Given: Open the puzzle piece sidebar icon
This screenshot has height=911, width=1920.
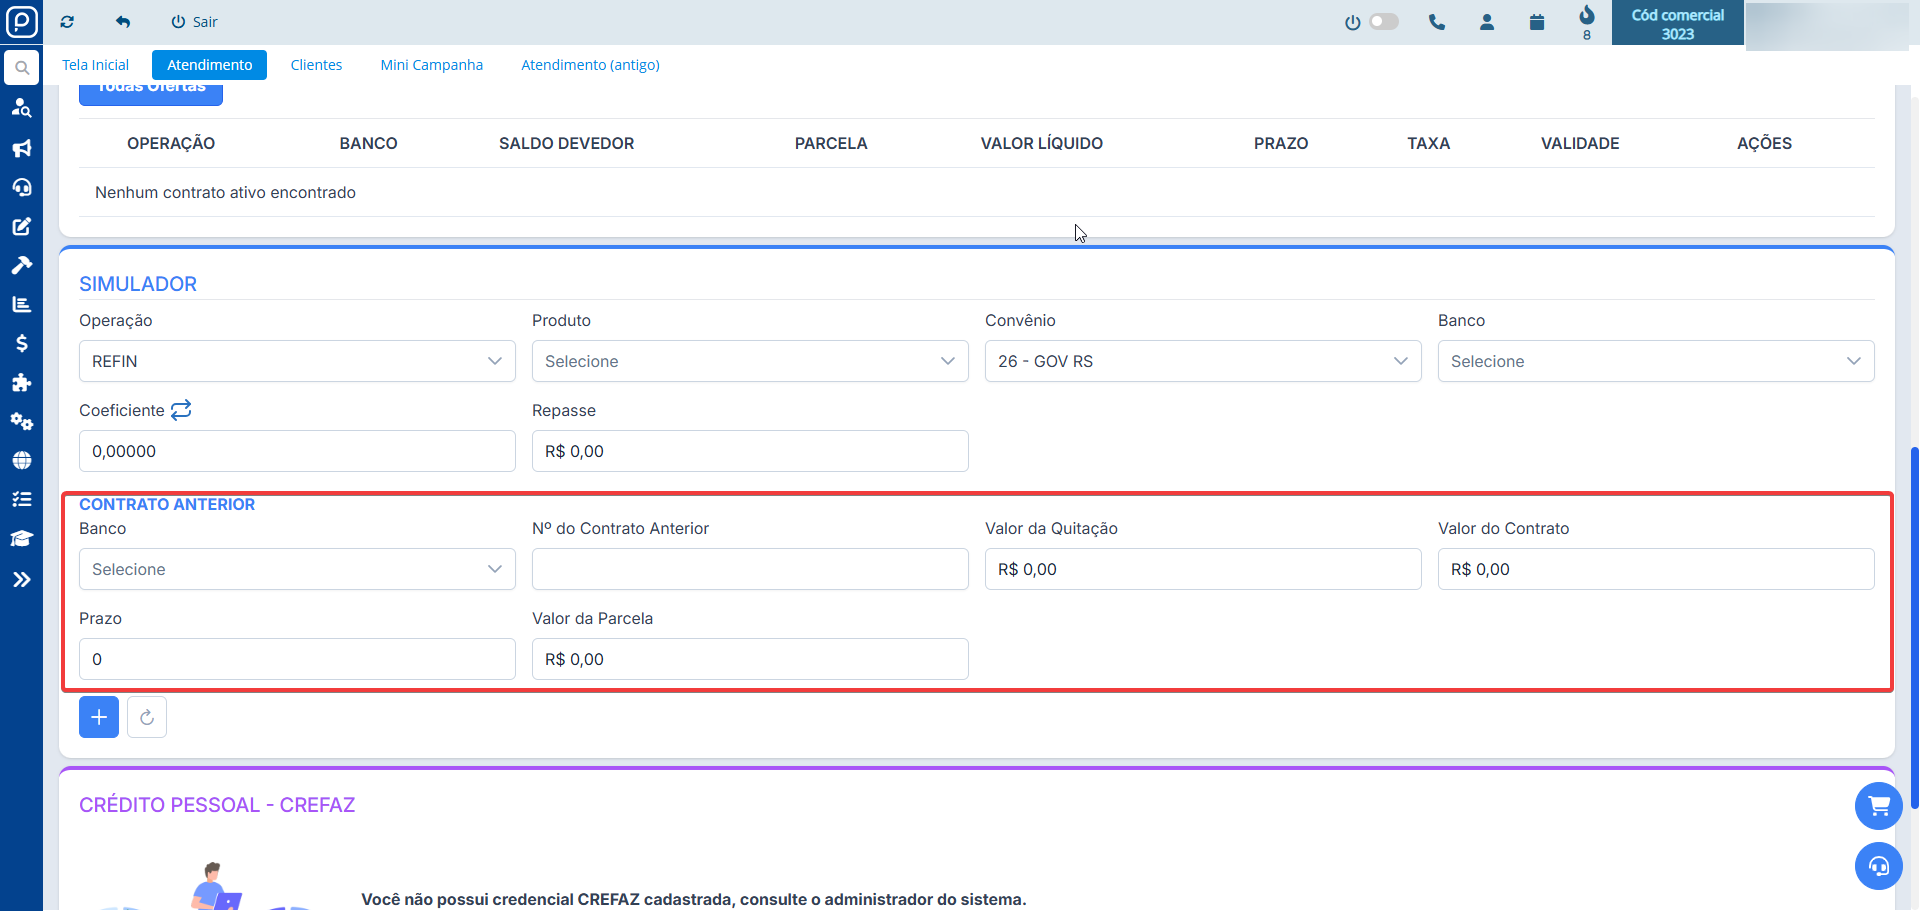Looking at the screenshot, I should click(21, 382).
